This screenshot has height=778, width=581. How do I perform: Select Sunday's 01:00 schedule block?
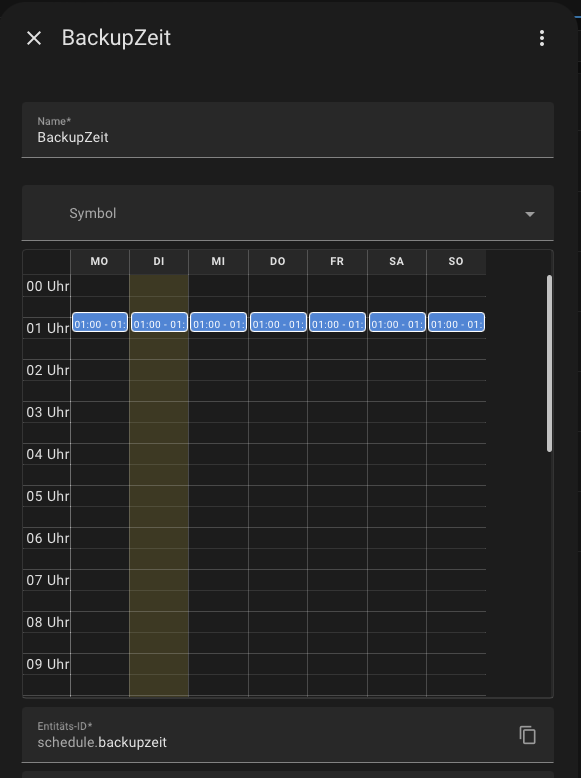point(456,322)
